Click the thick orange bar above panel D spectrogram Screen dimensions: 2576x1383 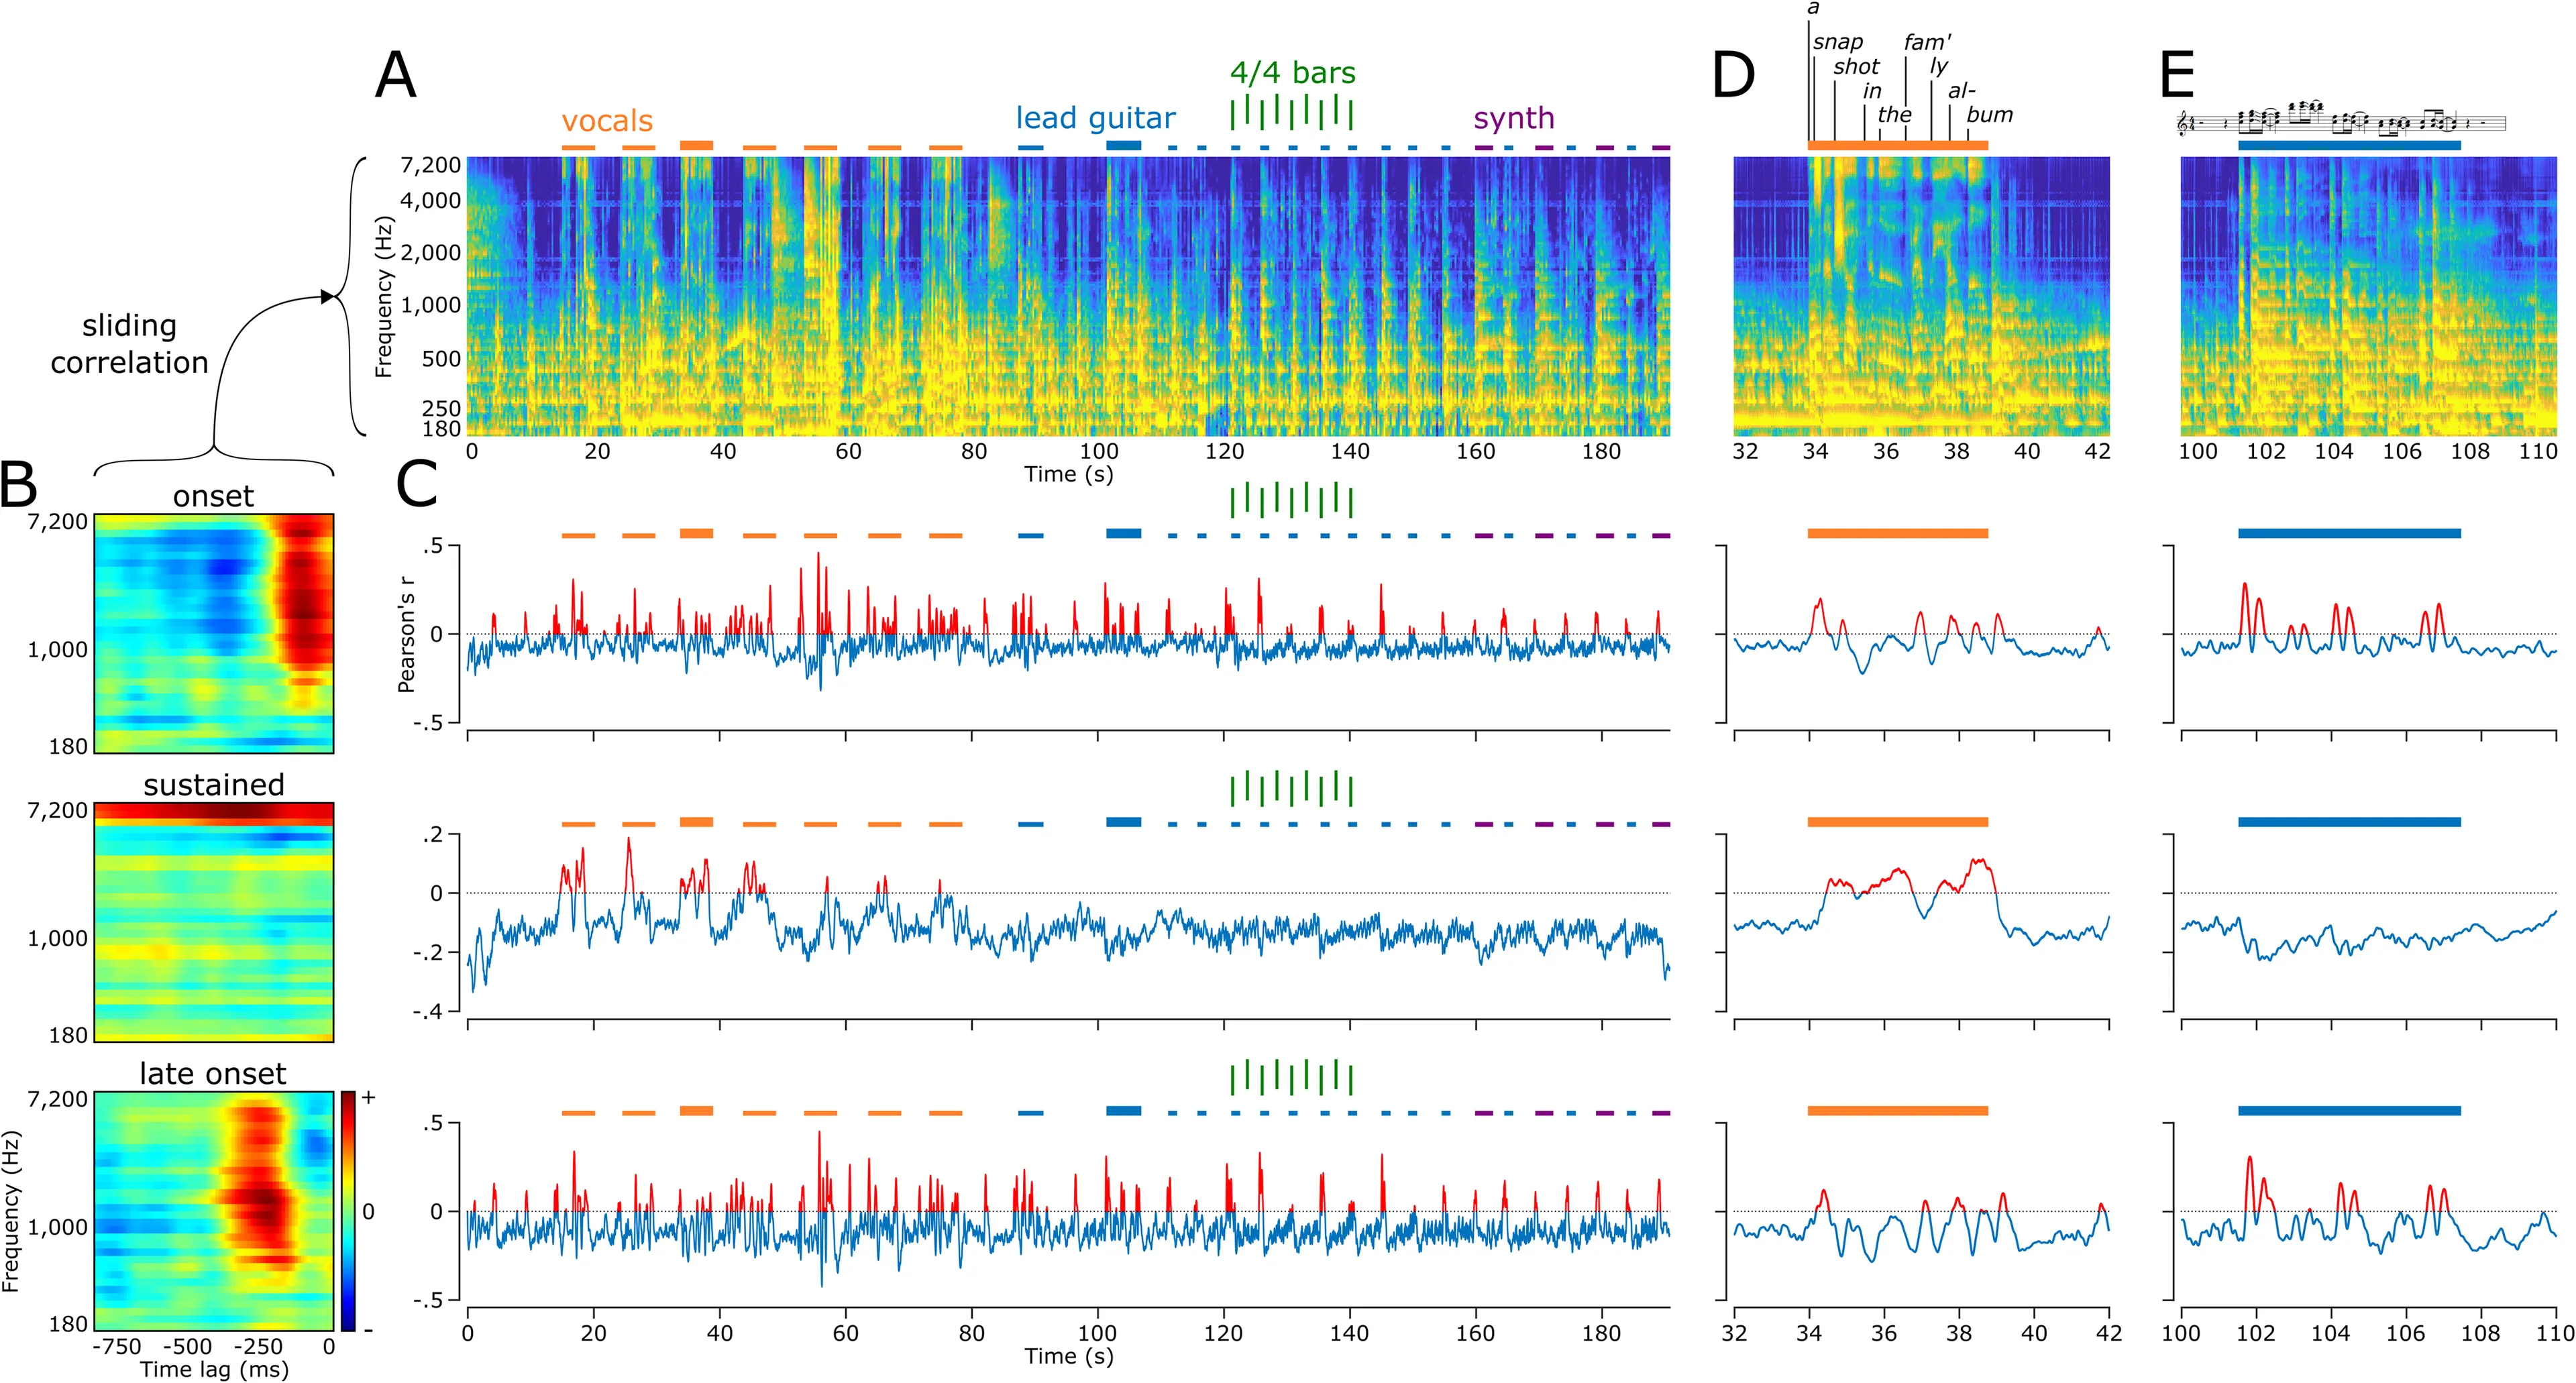click(x=1897, y=146)
